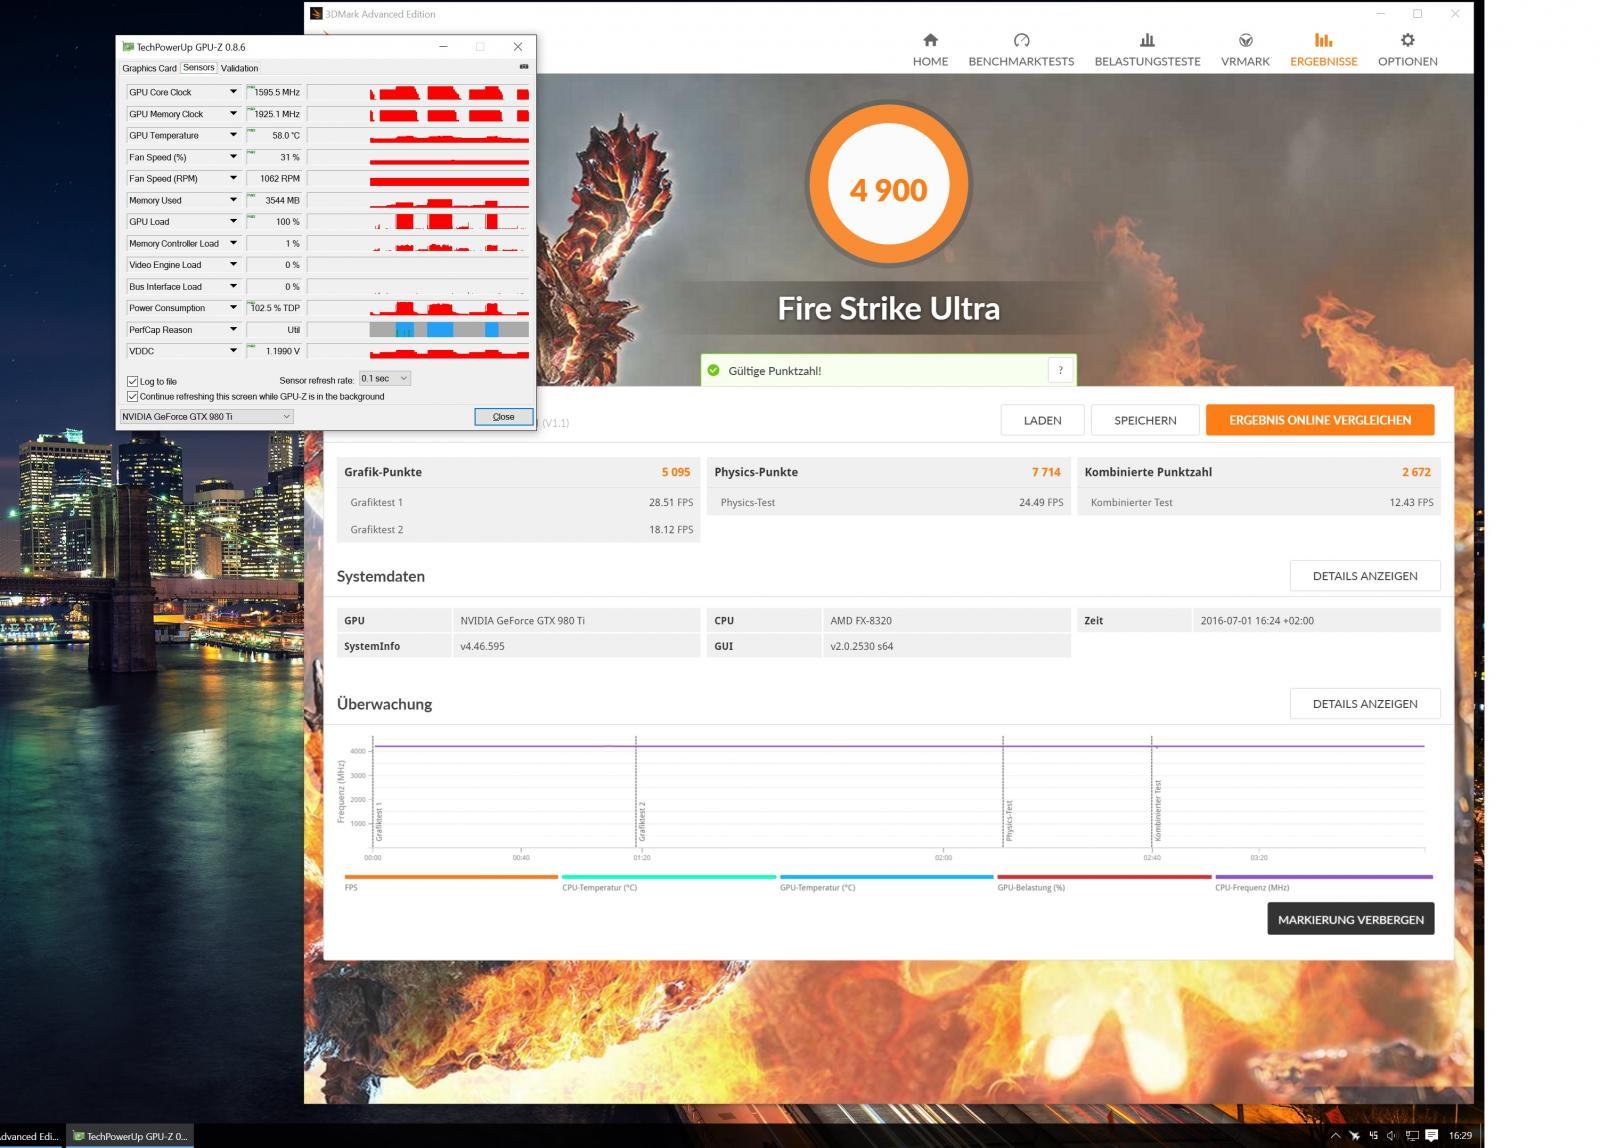Image resolution: width=1600 pixels, height=1148 pixels.
Task: Click the green valid-score checkmark icon
Action: point(713,370)
